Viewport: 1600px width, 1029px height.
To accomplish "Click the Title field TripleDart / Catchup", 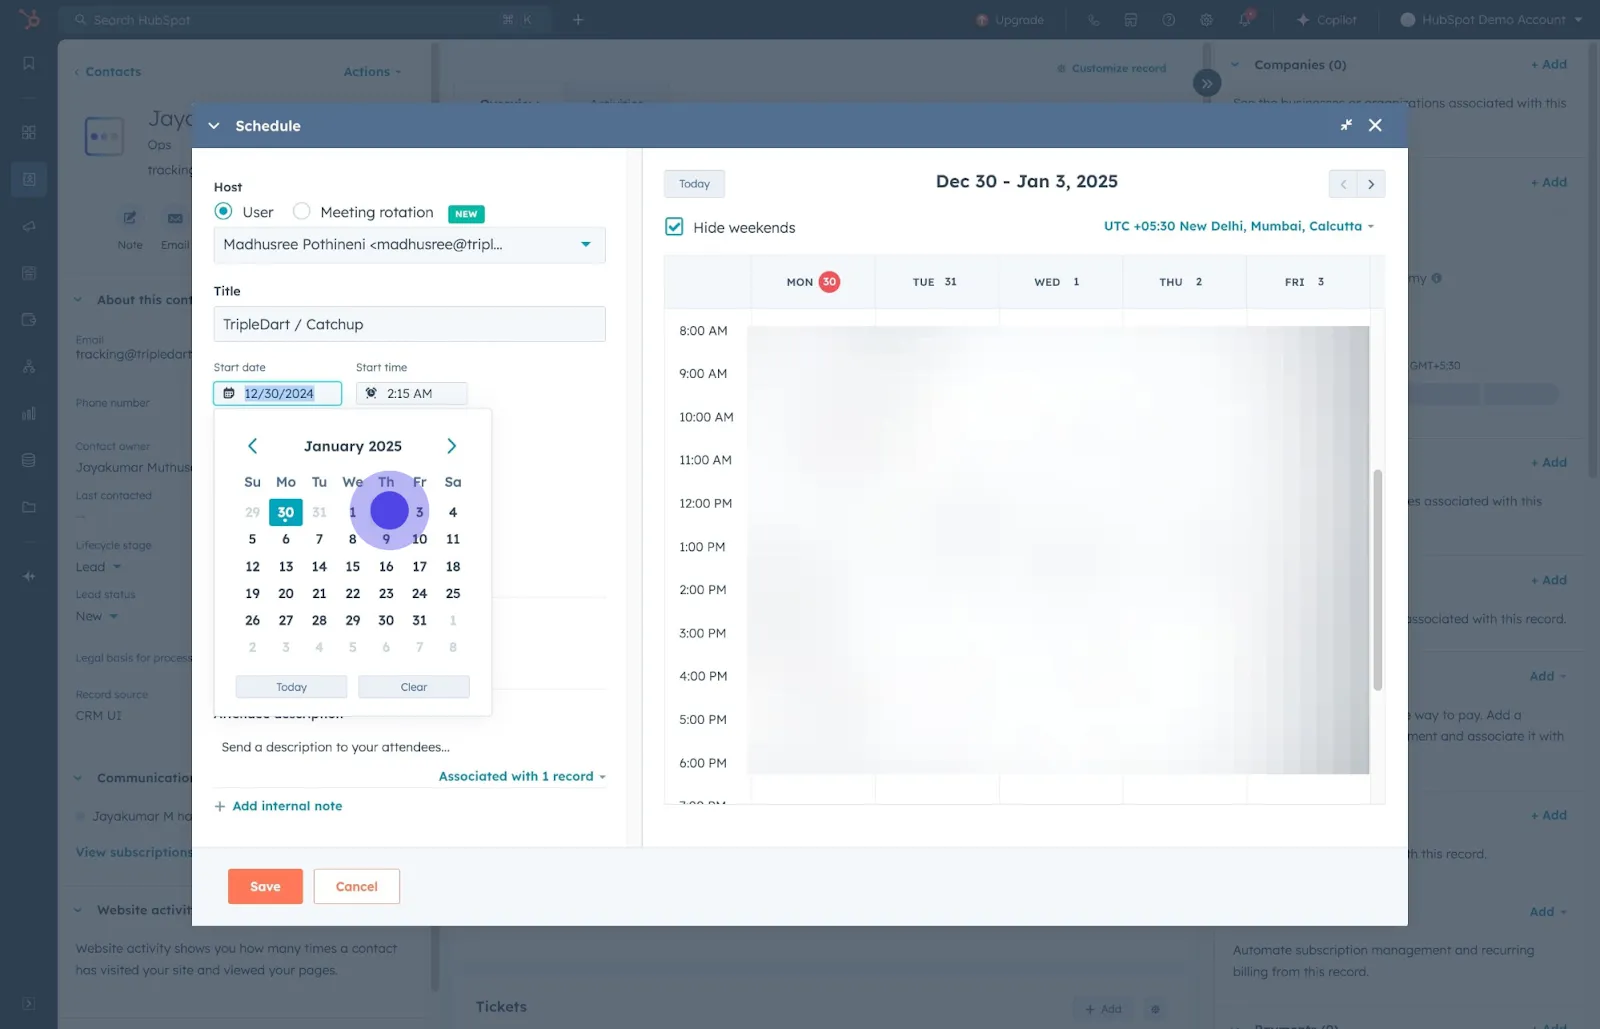I will [409, 324].
